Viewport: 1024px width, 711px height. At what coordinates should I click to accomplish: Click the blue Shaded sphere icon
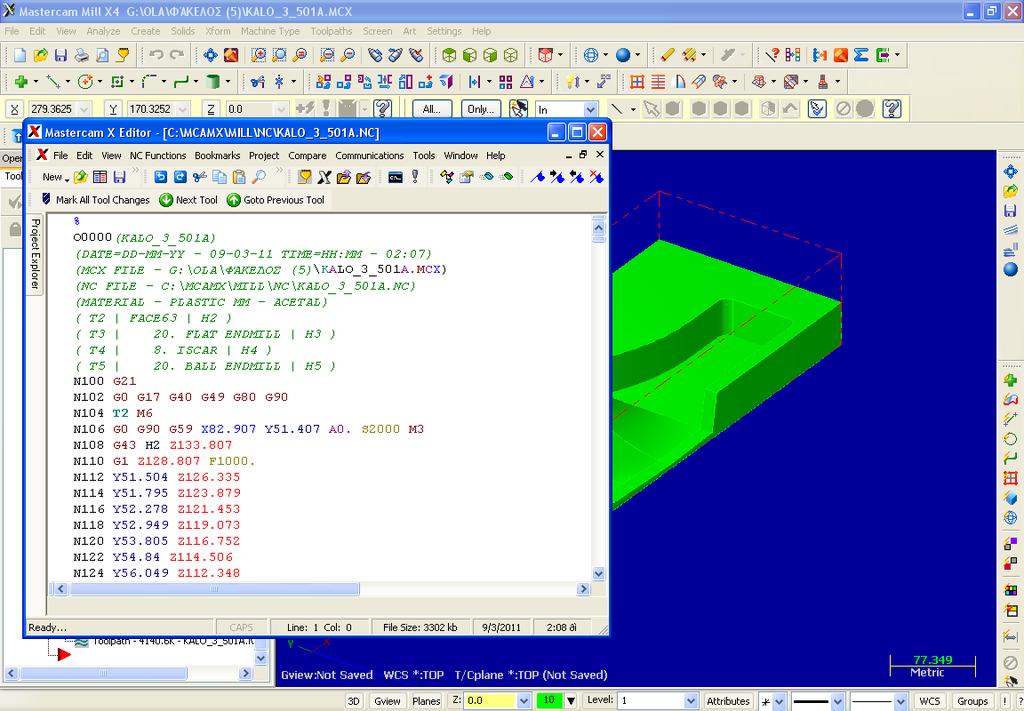point(624,55)
